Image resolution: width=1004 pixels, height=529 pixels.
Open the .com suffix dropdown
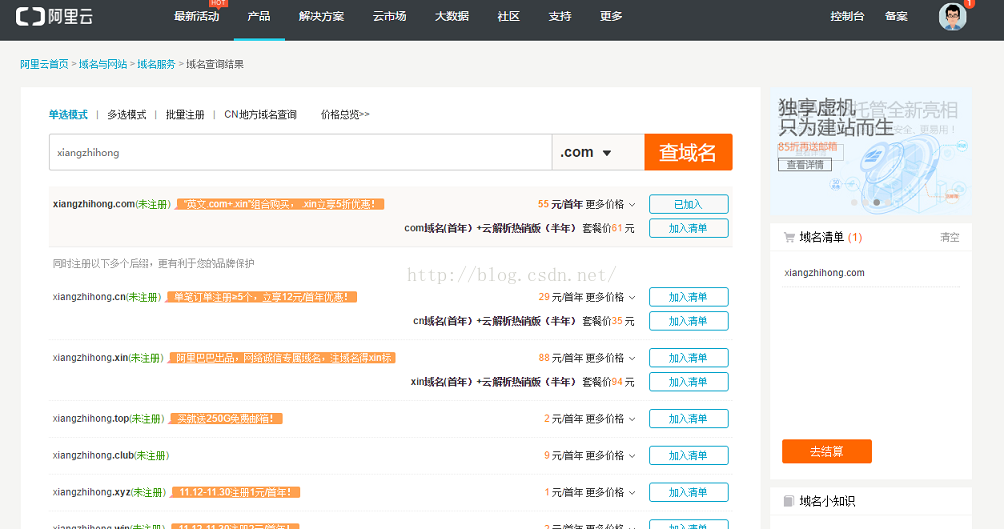point(598,152)
